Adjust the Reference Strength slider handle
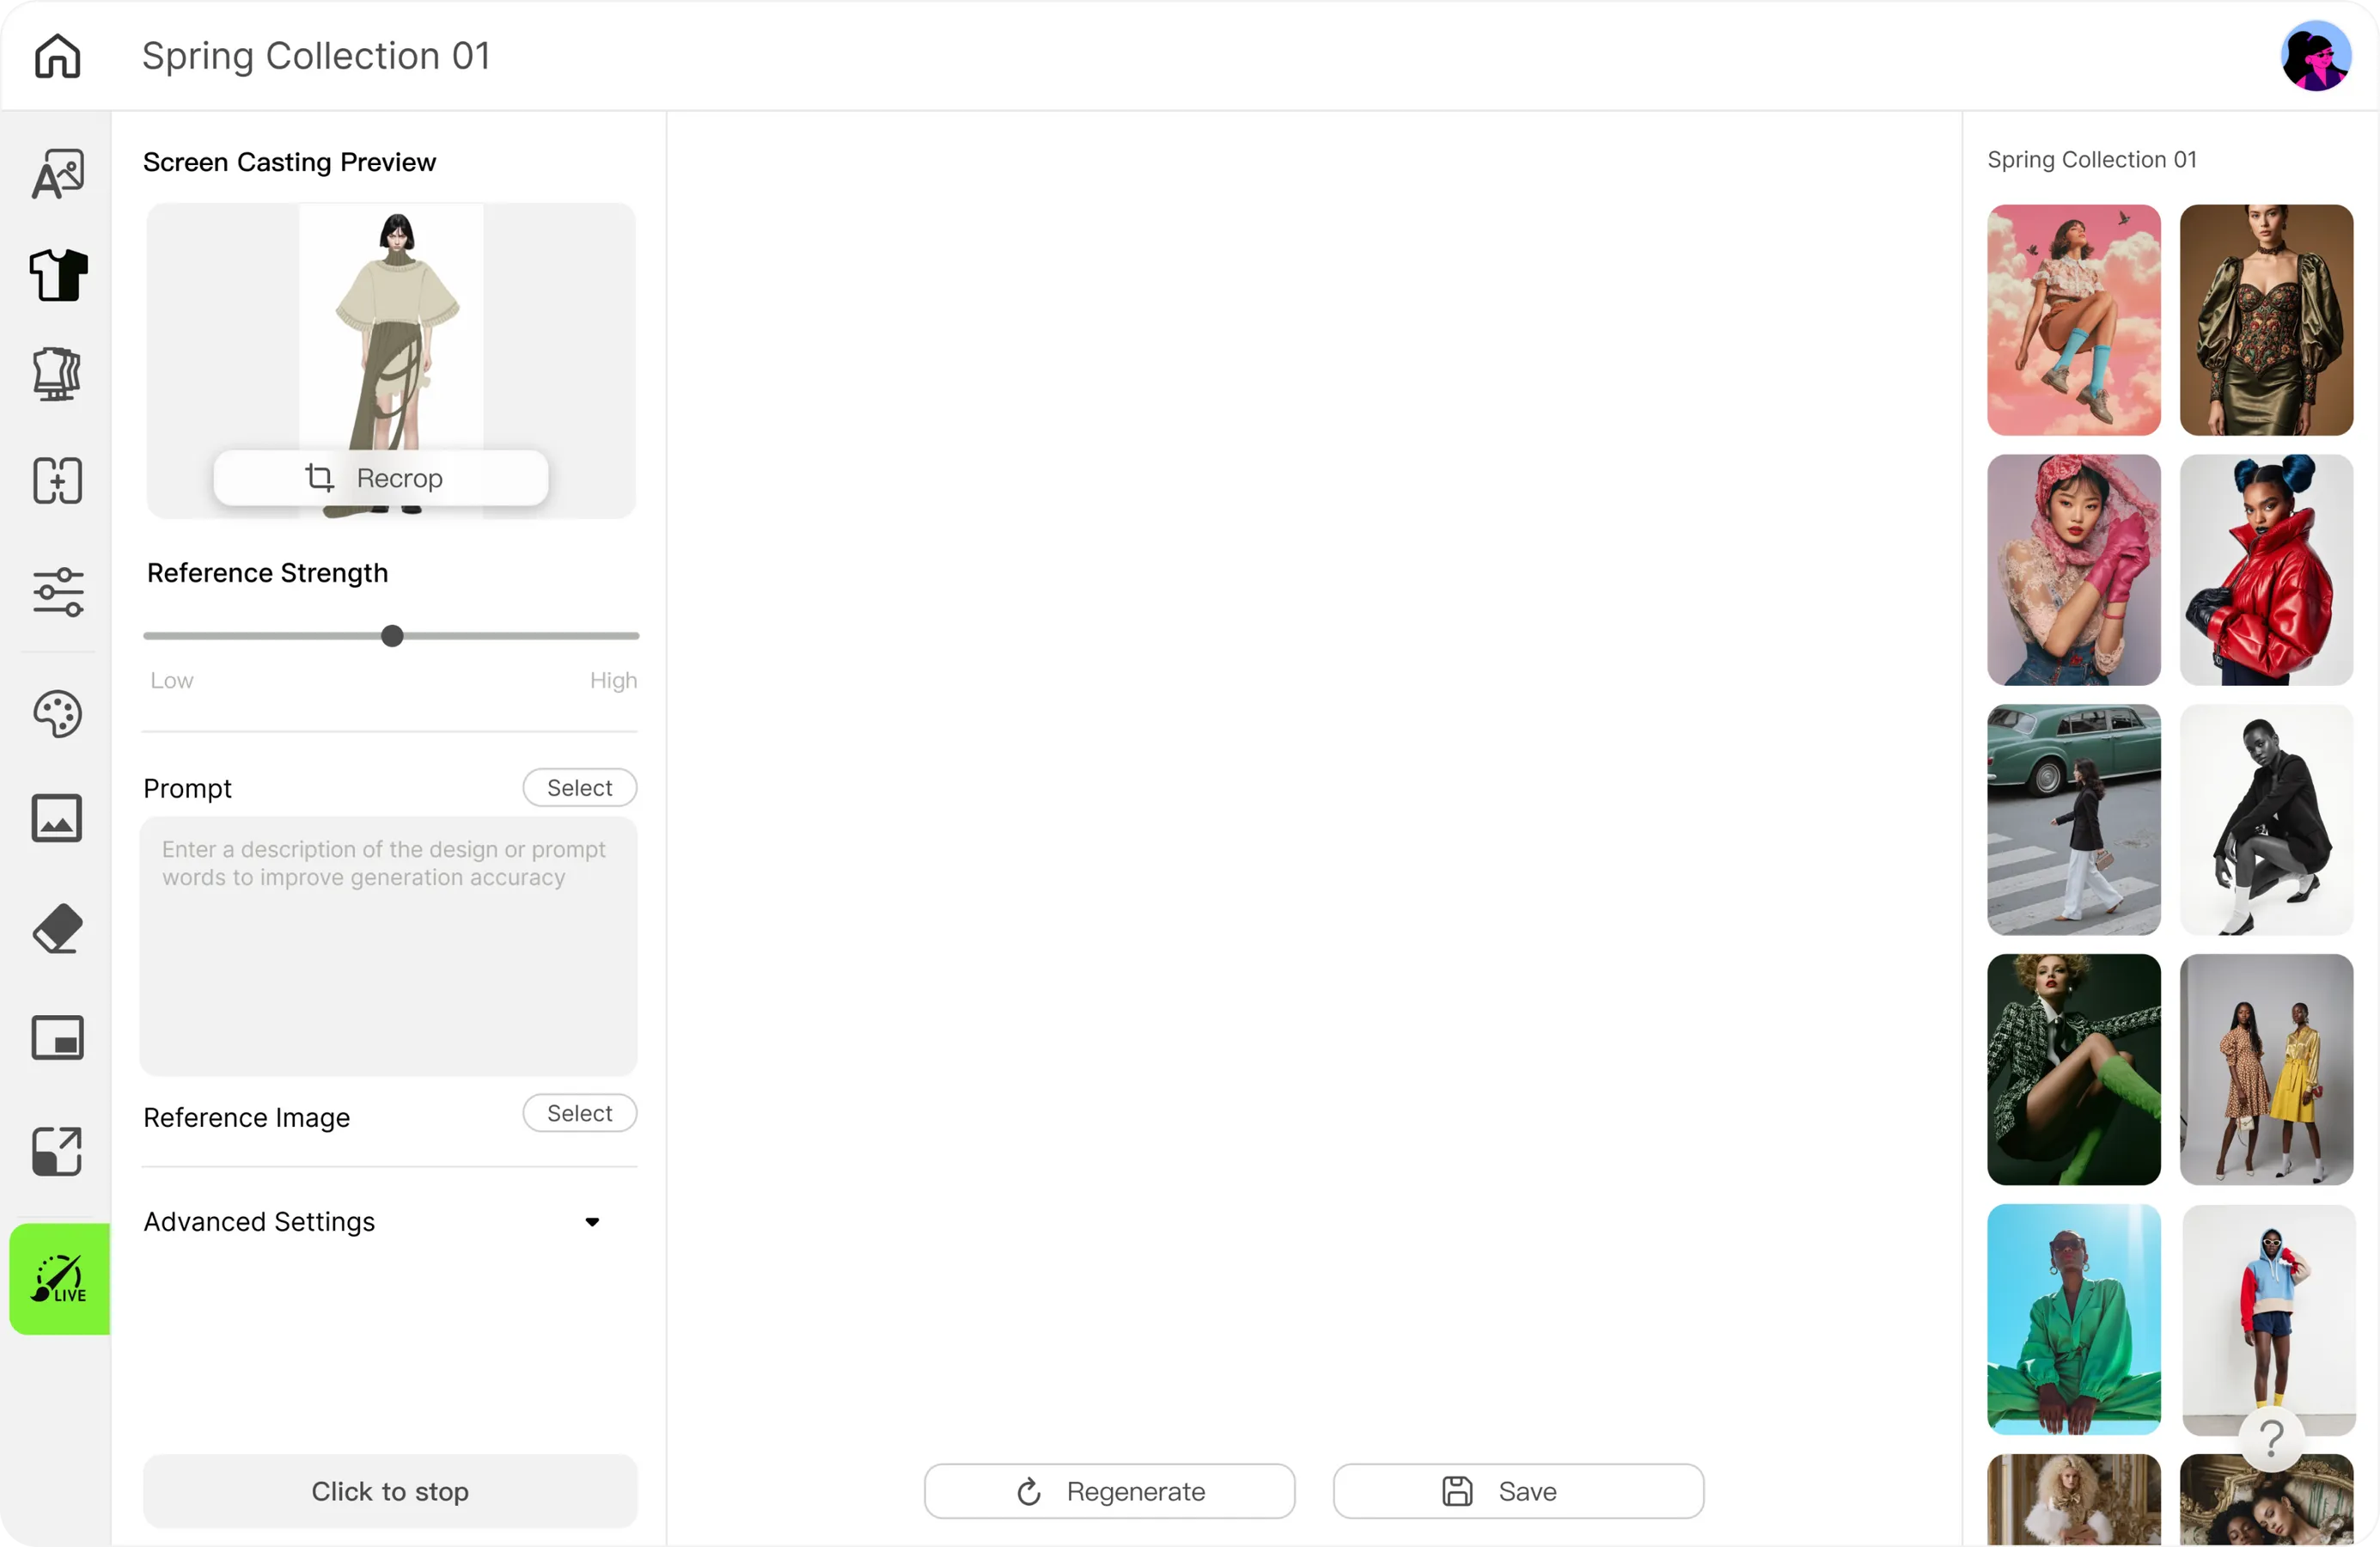This screenshot has width=2380, height=1547. click(392, 636)
